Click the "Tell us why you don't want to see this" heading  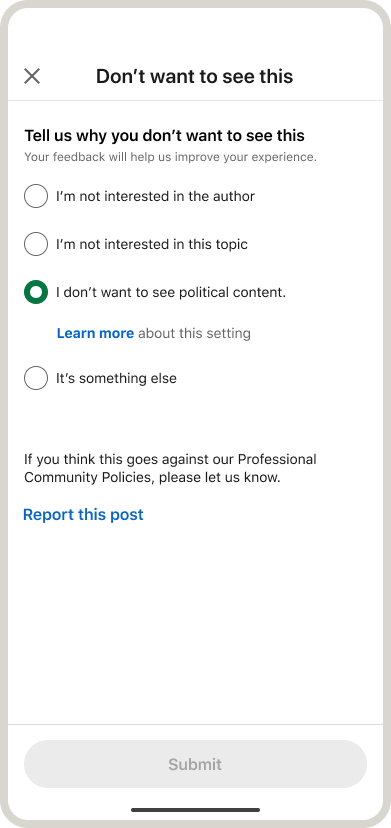164,136
